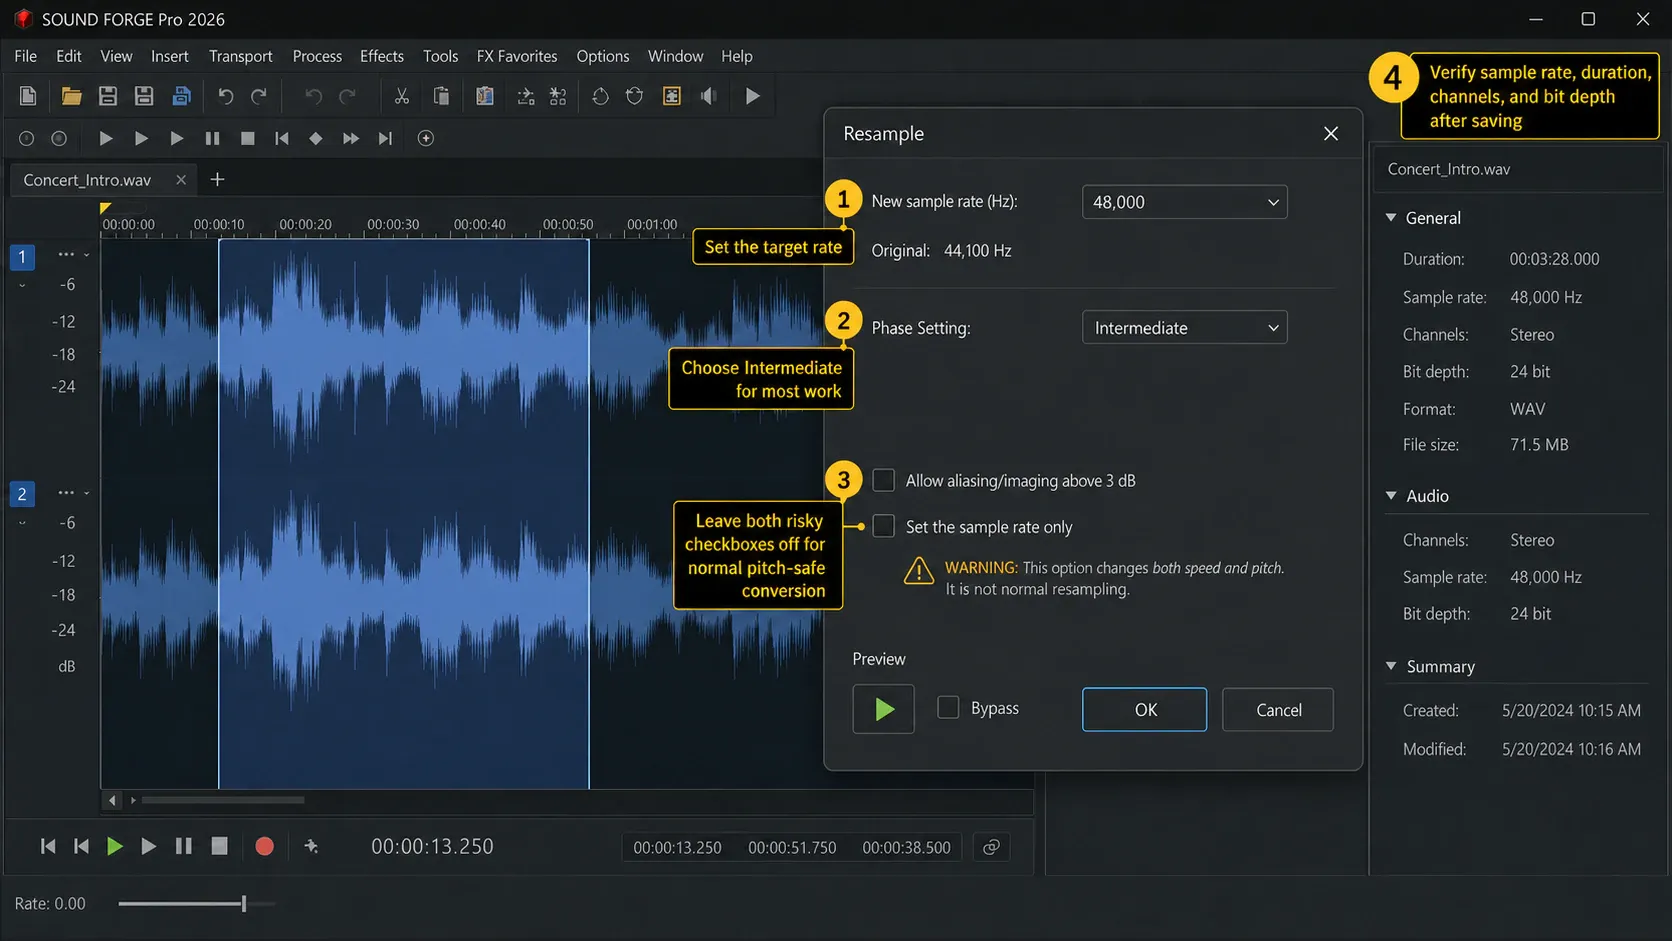The image size is (1672, 941).
Task: Click the fast-forward double arrow icon
Action: tap(351, 138)
